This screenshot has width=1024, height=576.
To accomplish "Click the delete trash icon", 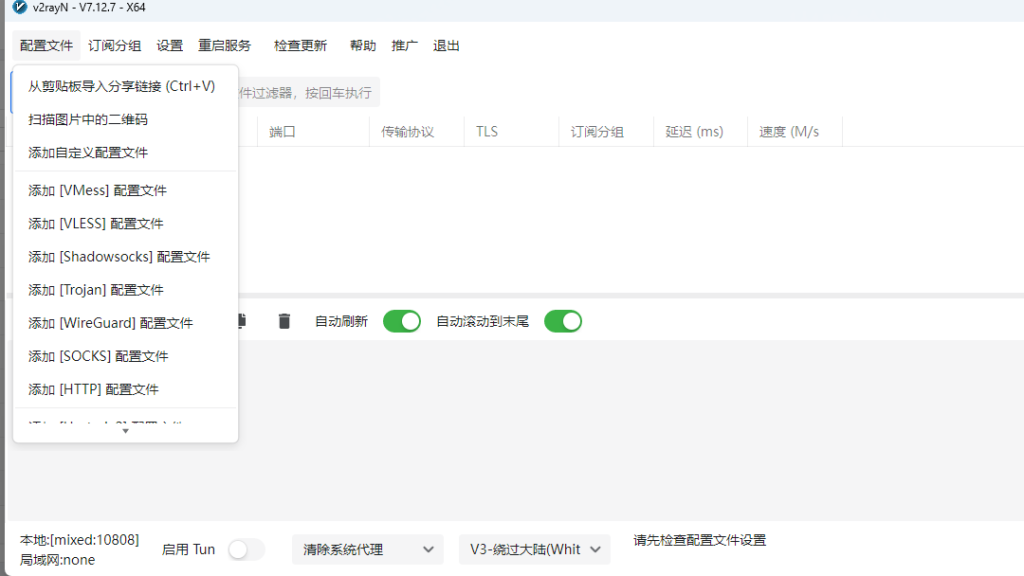I will click(284, 320).
